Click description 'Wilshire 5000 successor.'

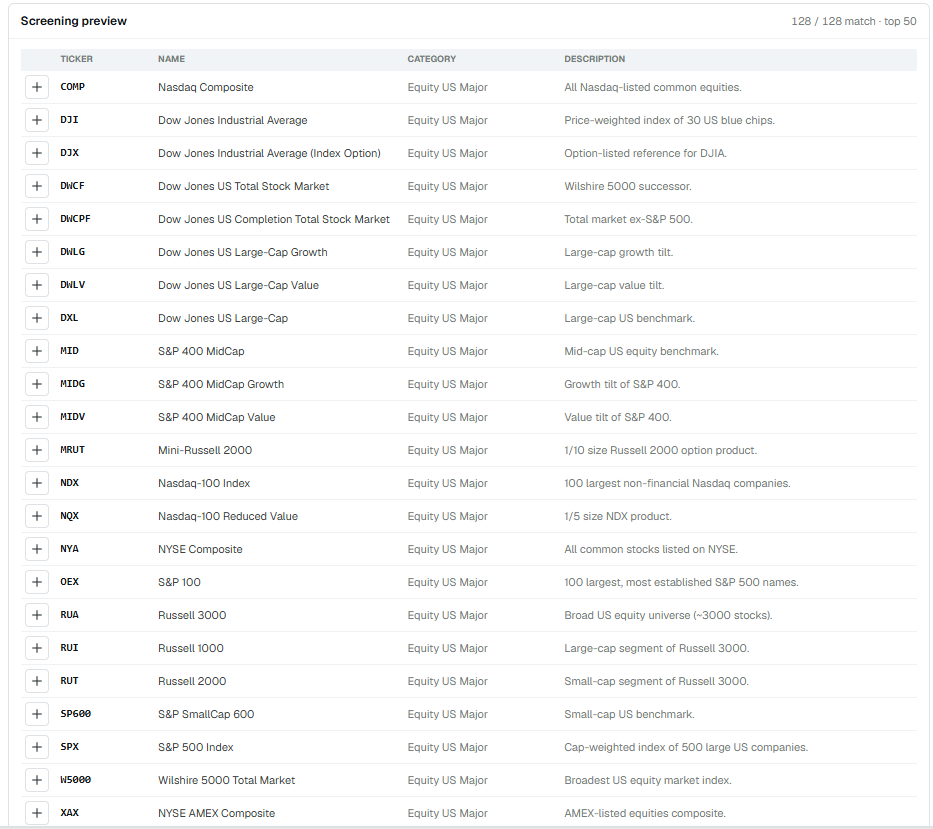[628, 186]
